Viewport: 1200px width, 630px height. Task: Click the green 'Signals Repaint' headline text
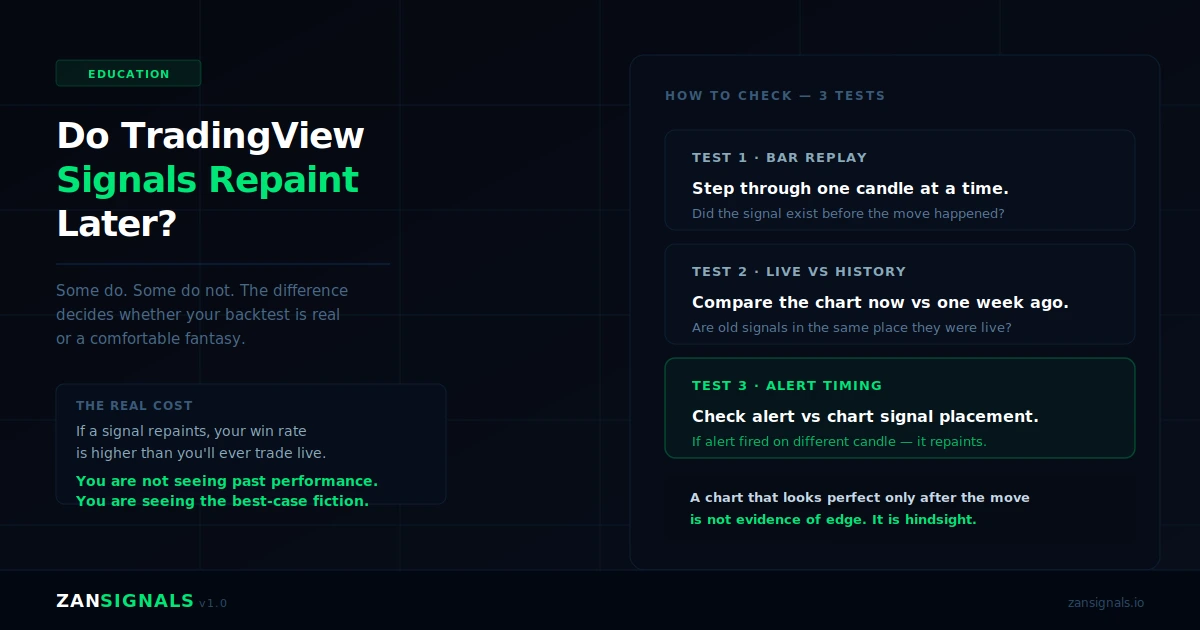pyautogui.click(x=208, y=180)
